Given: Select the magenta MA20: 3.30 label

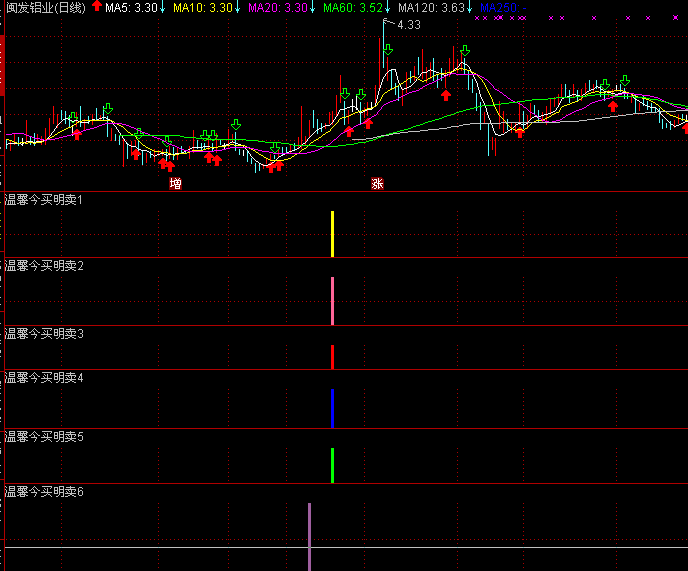Looking at the screenshot, I should click(x=278, y=8).
